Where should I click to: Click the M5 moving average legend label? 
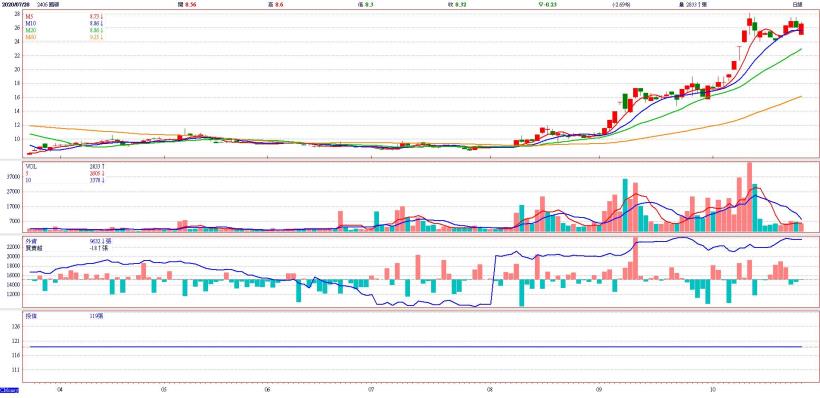tap(28, 17)
